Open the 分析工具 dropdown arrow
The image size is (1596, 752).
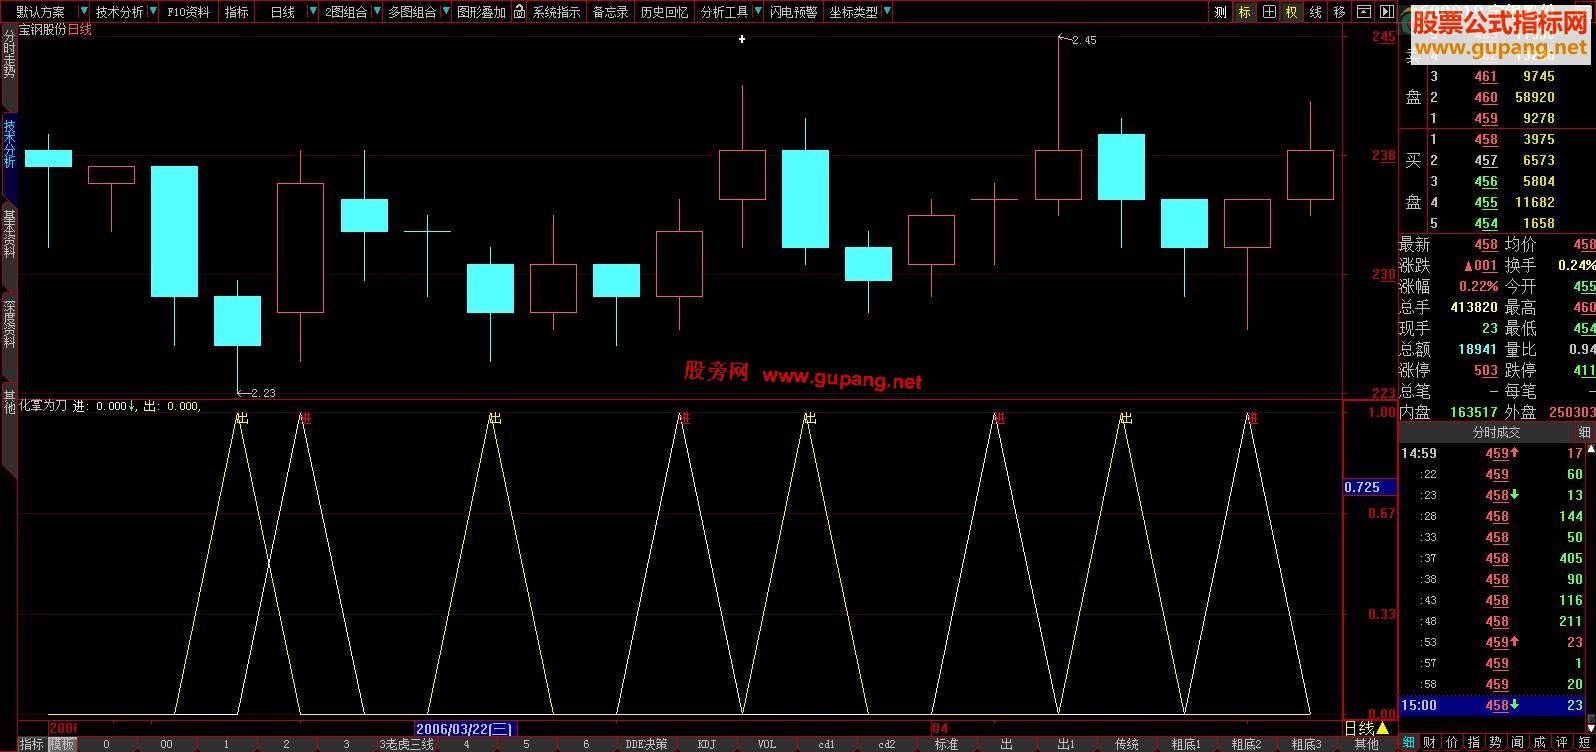coord(757,12)
